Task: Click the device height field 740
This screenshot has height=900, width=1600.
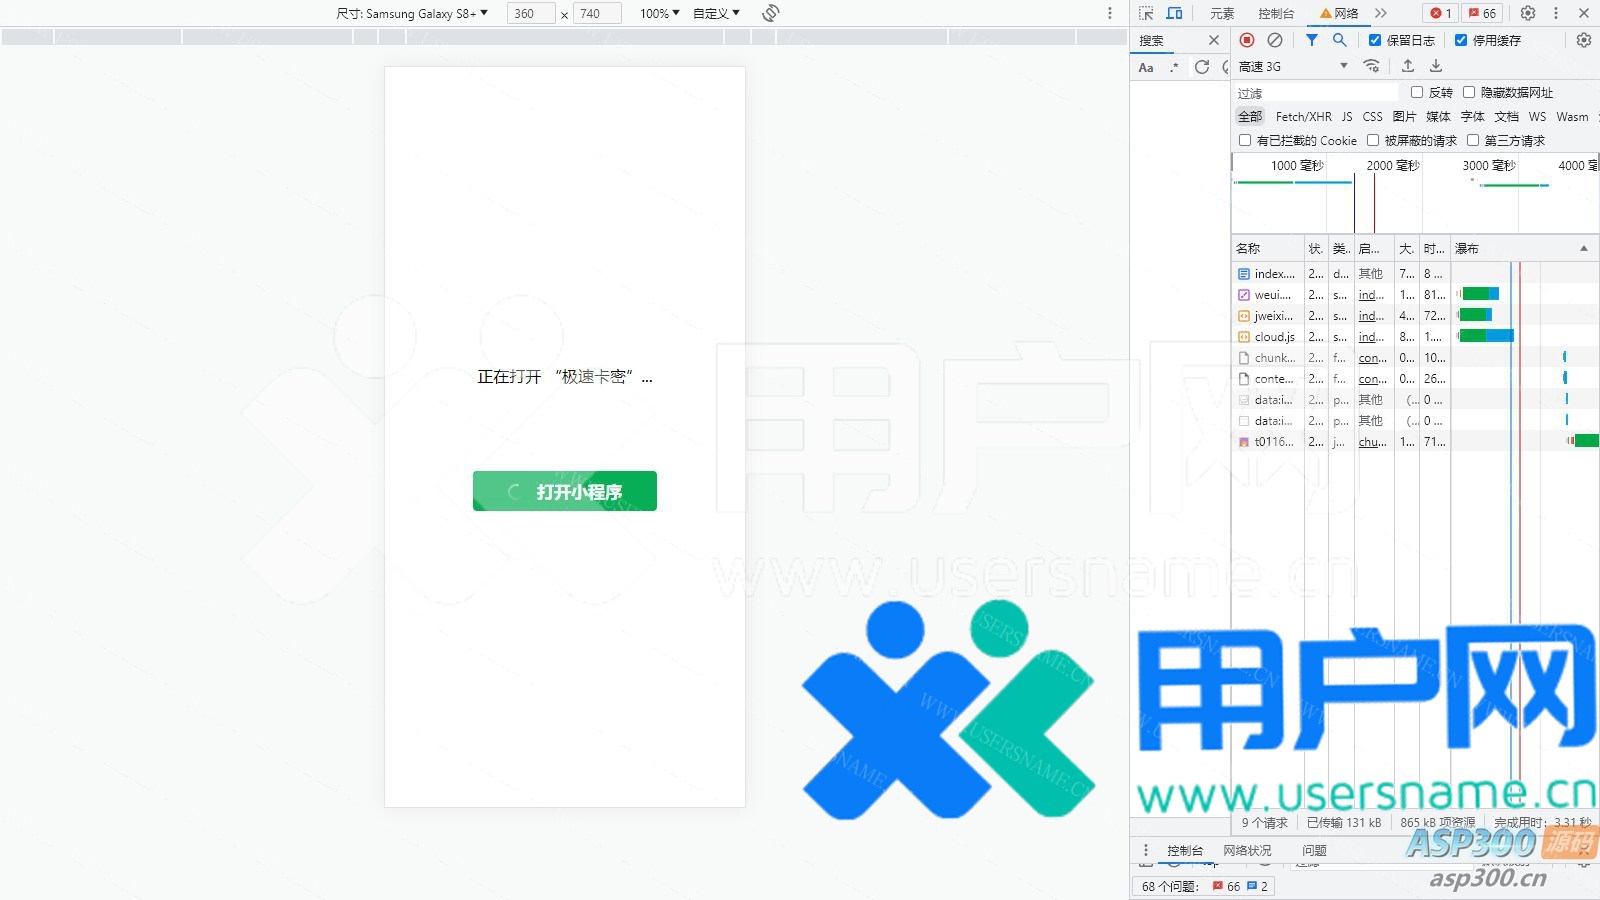Action: 597,13
